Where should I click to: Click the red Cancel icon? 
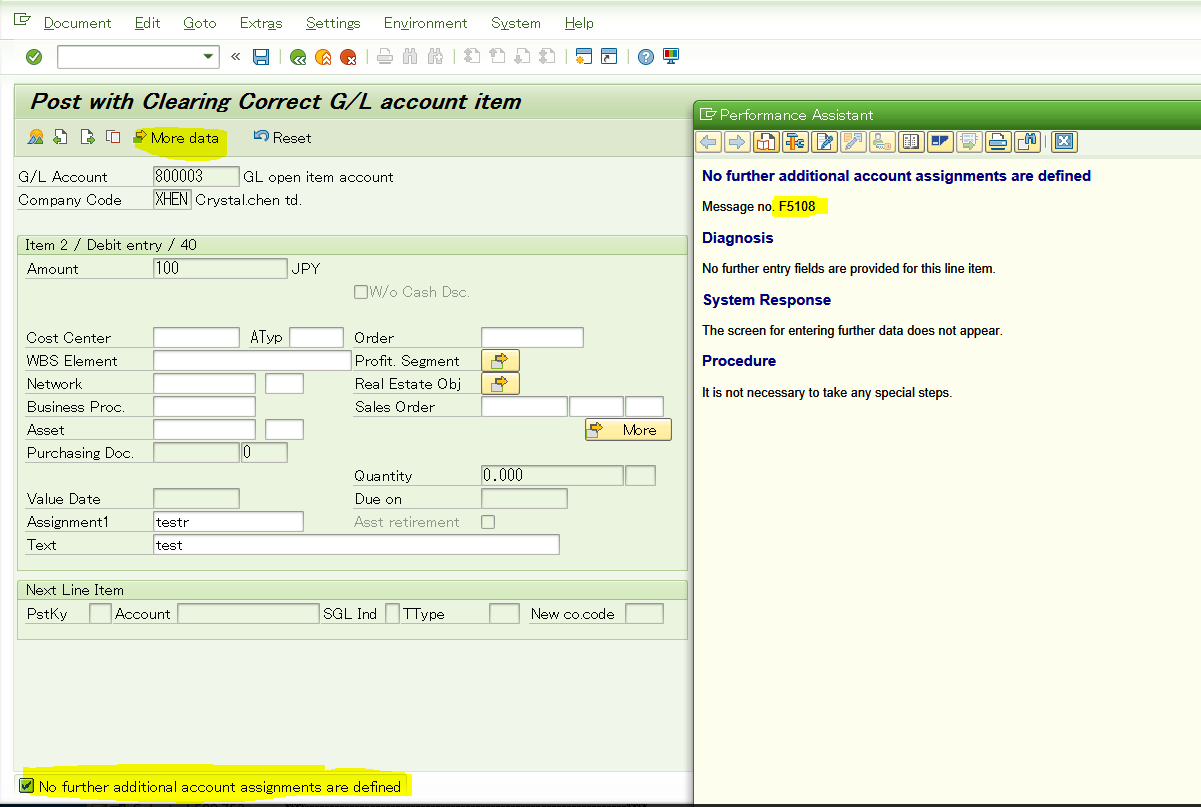[348, 57]
